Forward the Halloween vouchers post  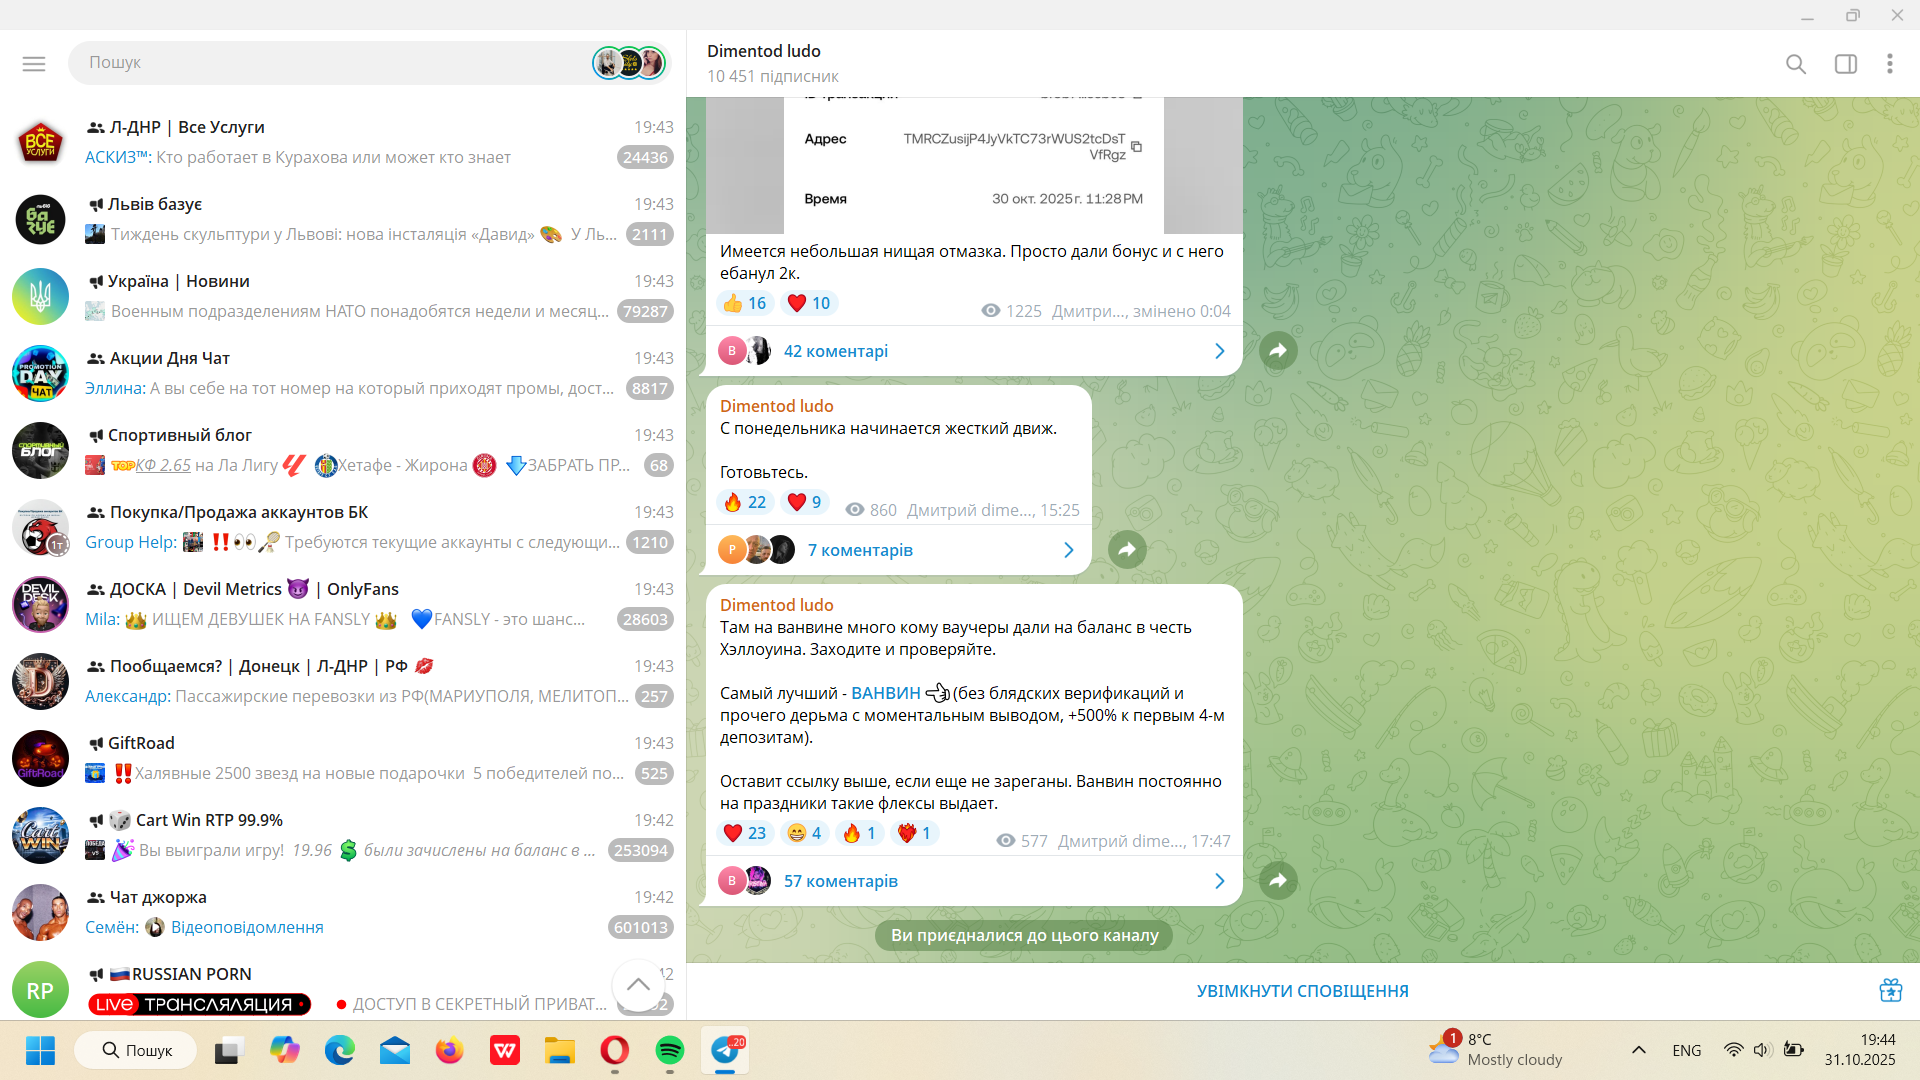[x=1278, y=881]
